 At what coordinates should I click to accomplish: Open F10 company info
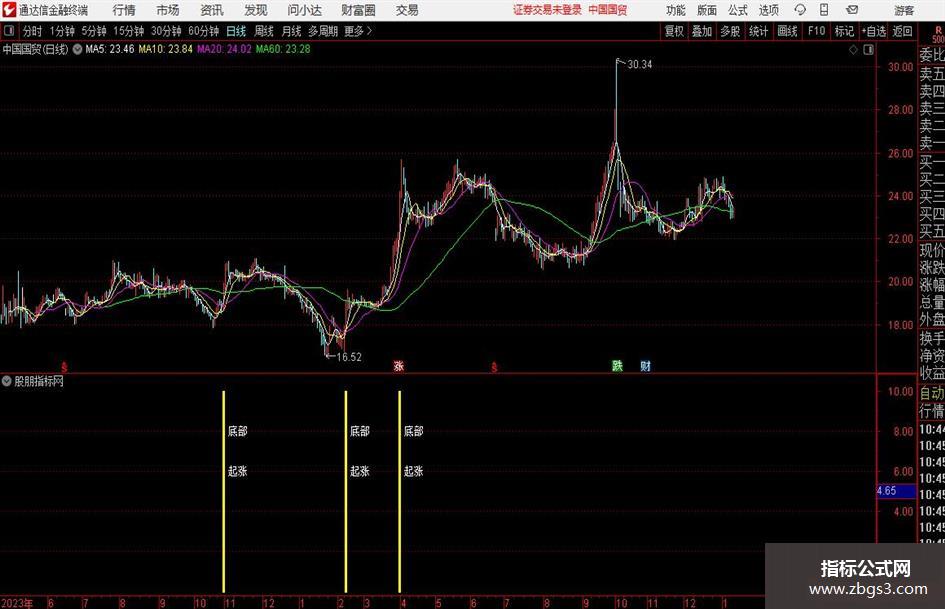pyautogui.click(x=817, y=31)
